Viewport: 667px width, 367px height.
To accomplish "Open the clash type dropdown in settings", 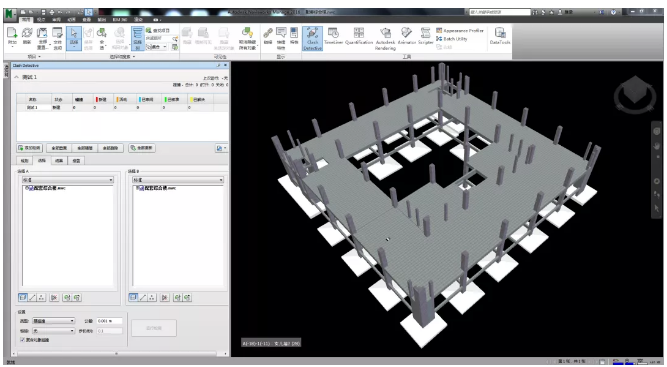I will [x=54, y=321].
